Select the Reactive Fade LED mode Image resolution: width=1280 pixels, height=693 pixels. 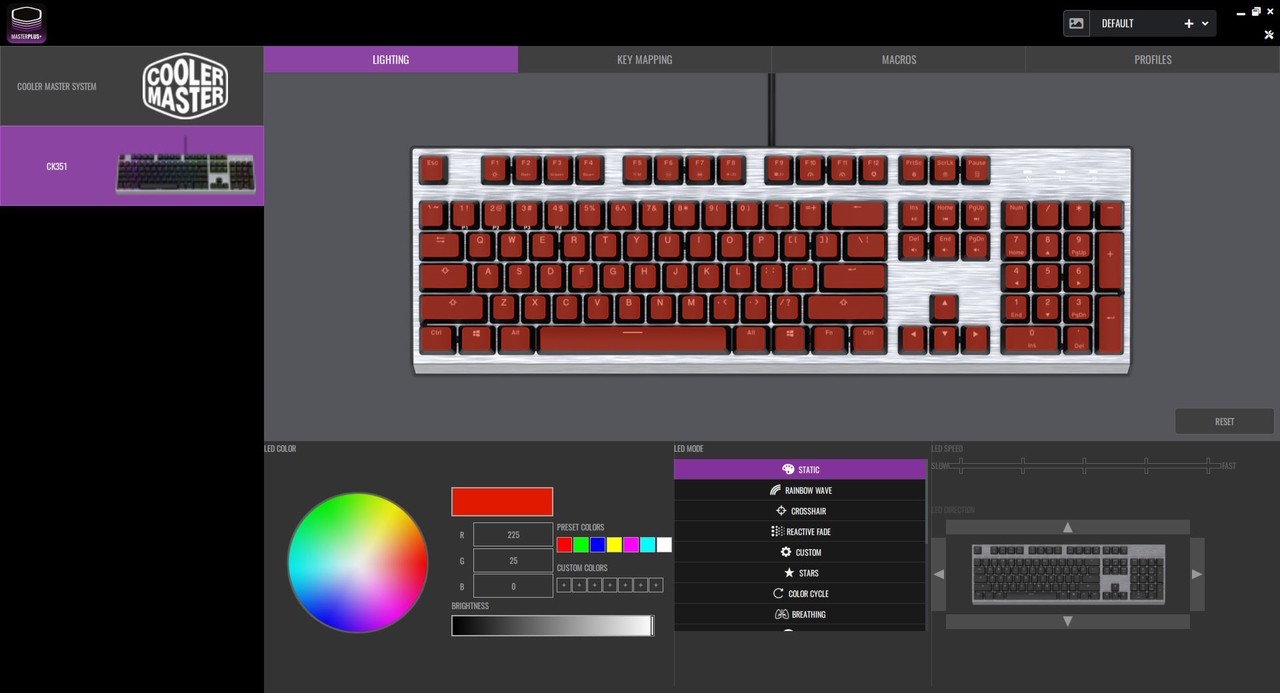[x=800, y=532]
